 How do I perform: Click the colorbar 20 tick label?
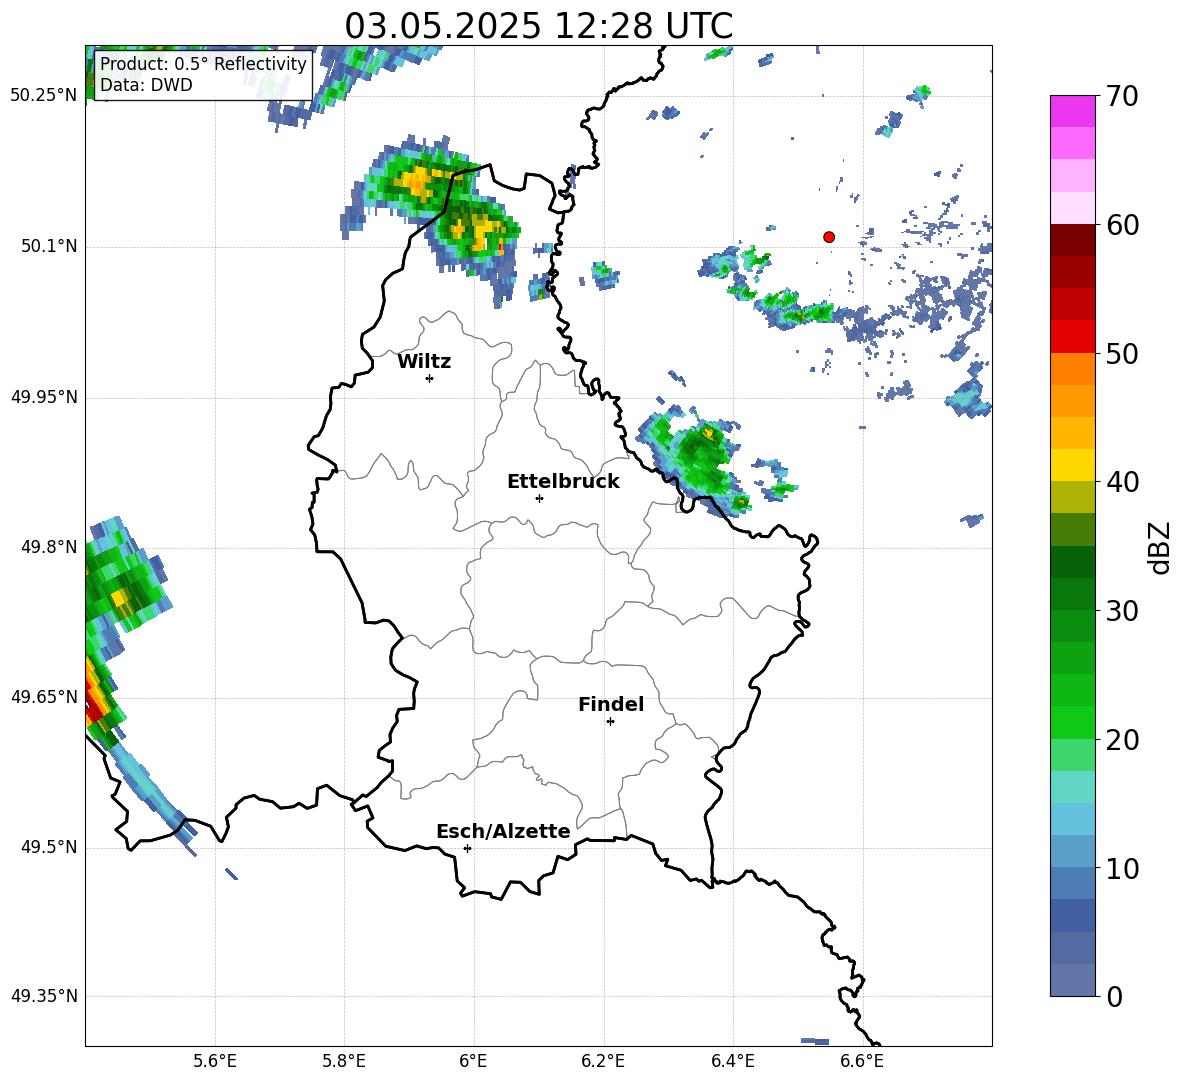pyautogui.click(x=1122, y=740)
